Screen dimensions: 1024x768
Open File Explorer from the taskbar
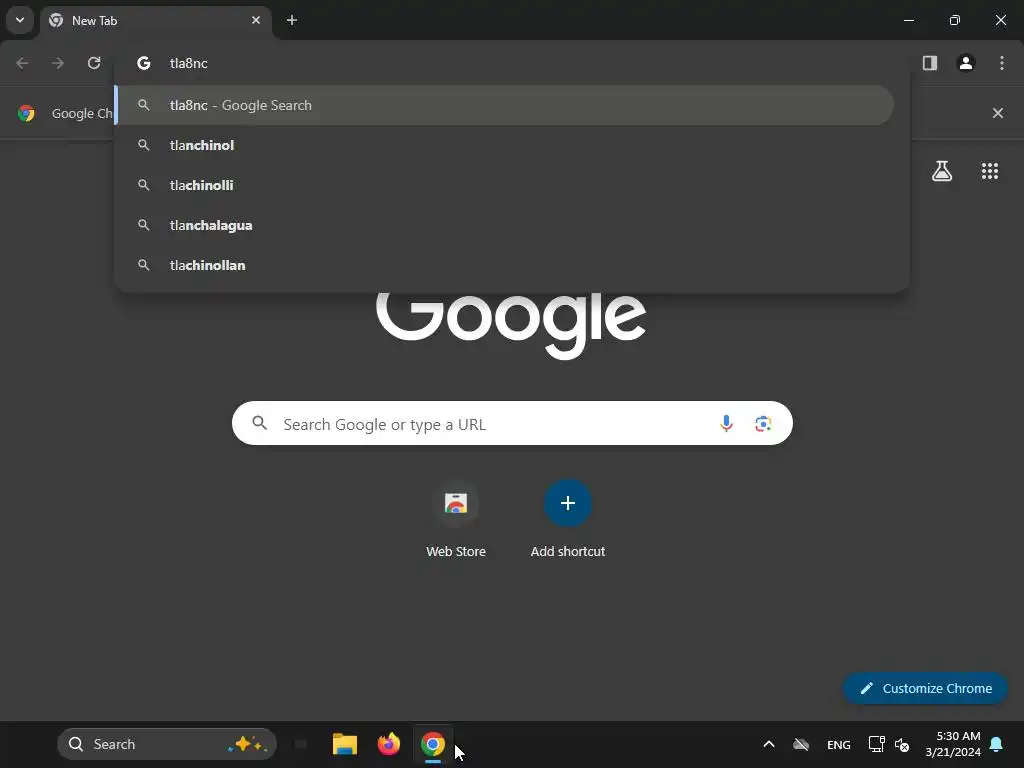[345, 744]
